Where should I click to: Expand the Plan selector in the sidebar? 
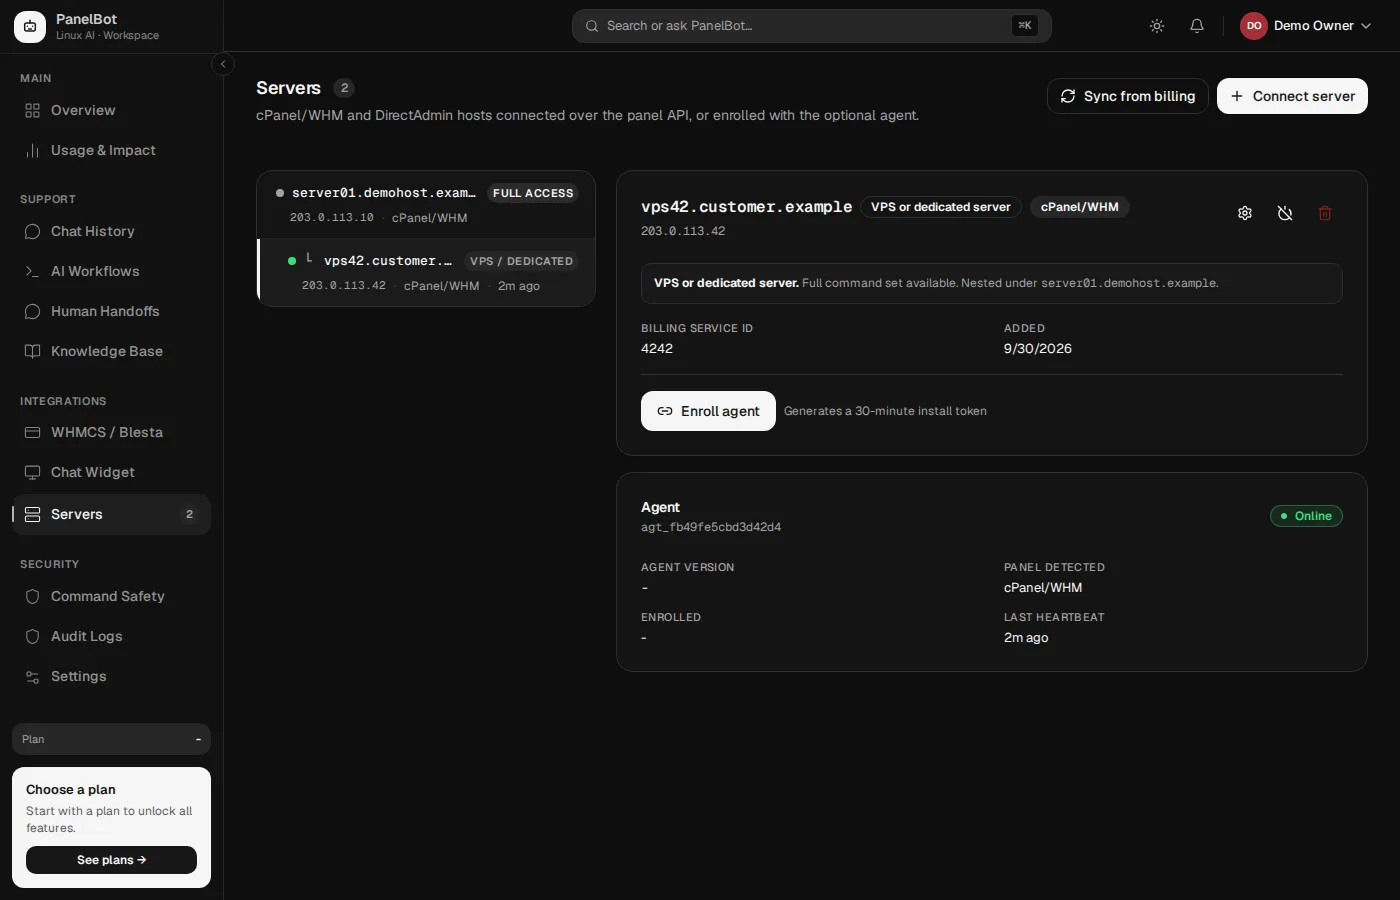pos(111,739)
